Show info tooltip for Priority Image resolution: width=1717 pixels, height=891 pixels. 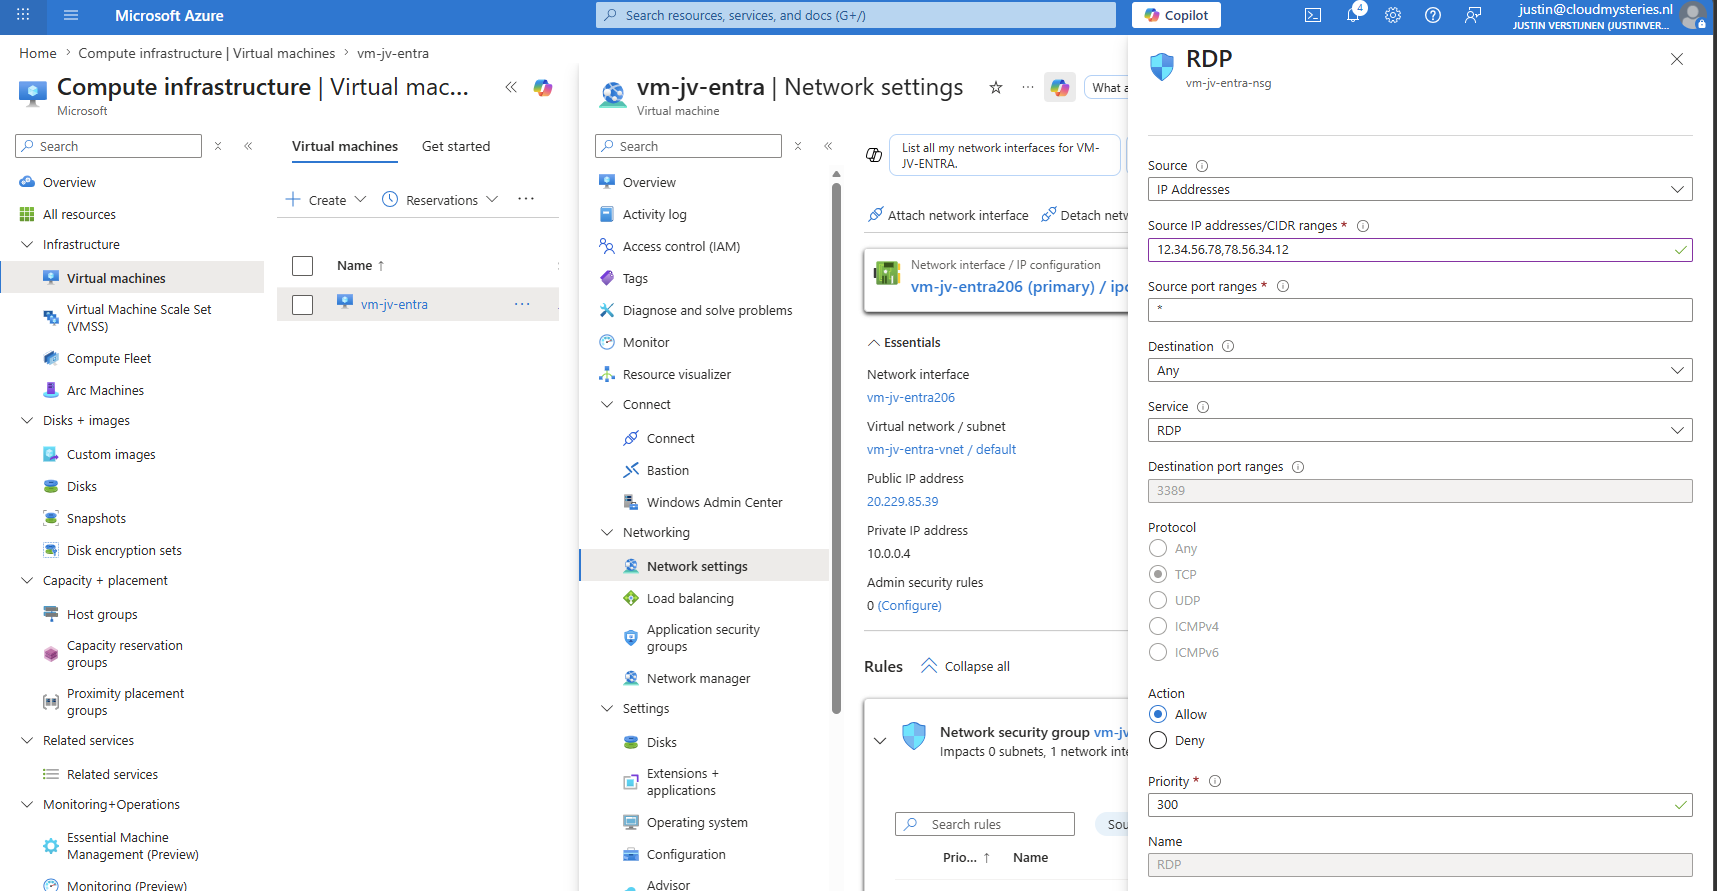click(1215, 781)
